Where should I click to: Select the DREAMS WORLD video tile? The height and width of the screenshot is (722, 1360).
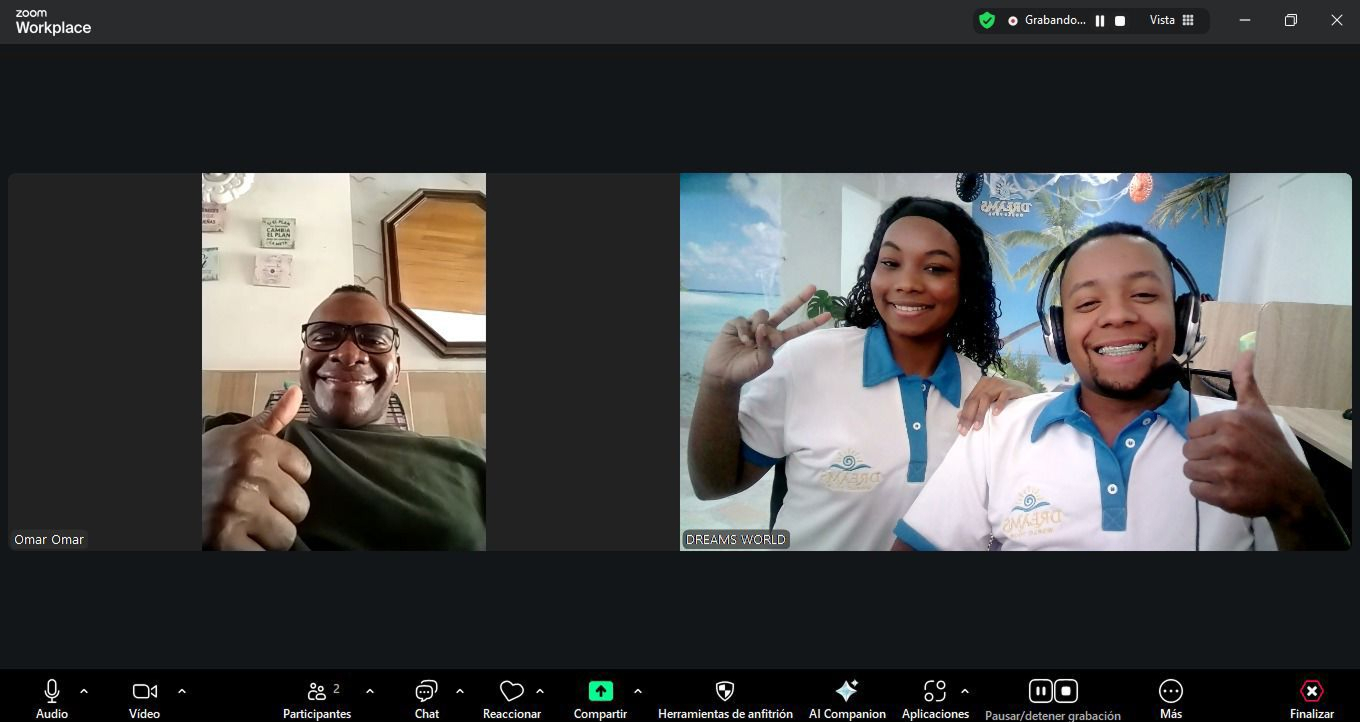1015,362
